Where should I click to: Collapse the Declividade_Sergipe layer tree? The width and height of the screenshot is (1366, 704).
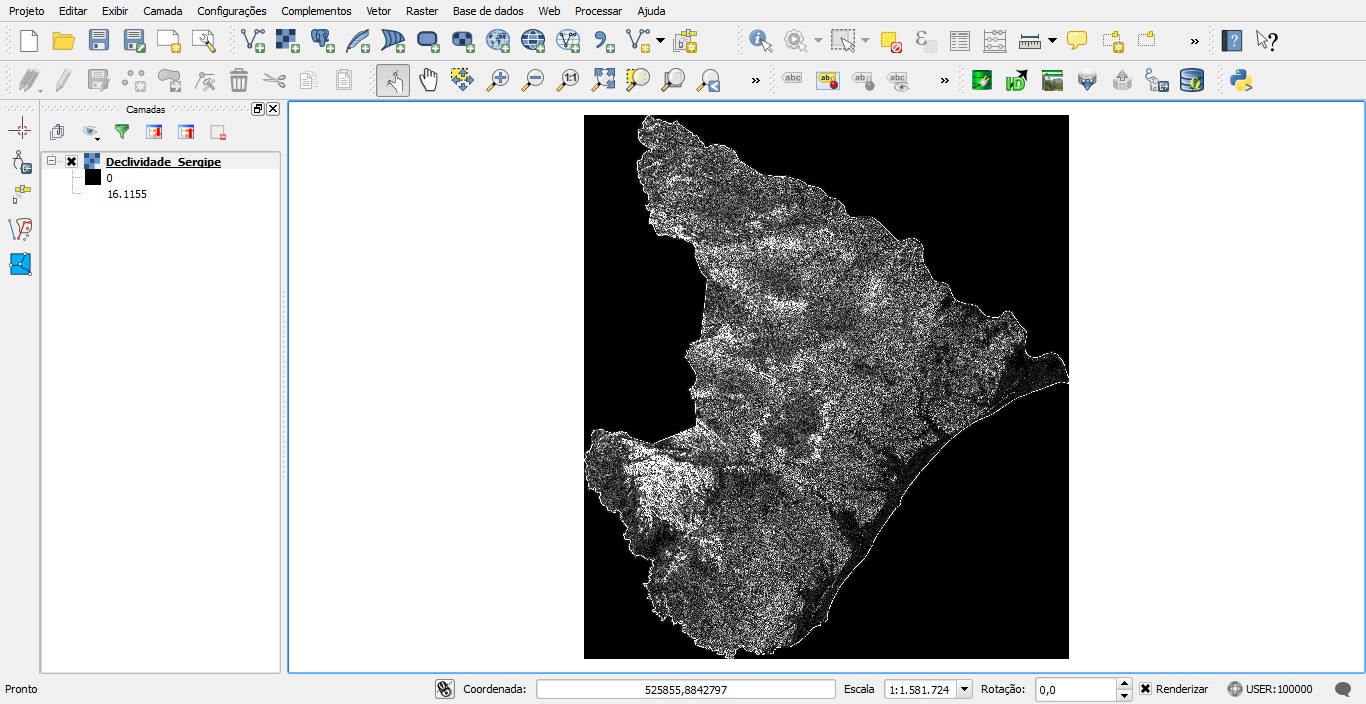coord(51,160)
